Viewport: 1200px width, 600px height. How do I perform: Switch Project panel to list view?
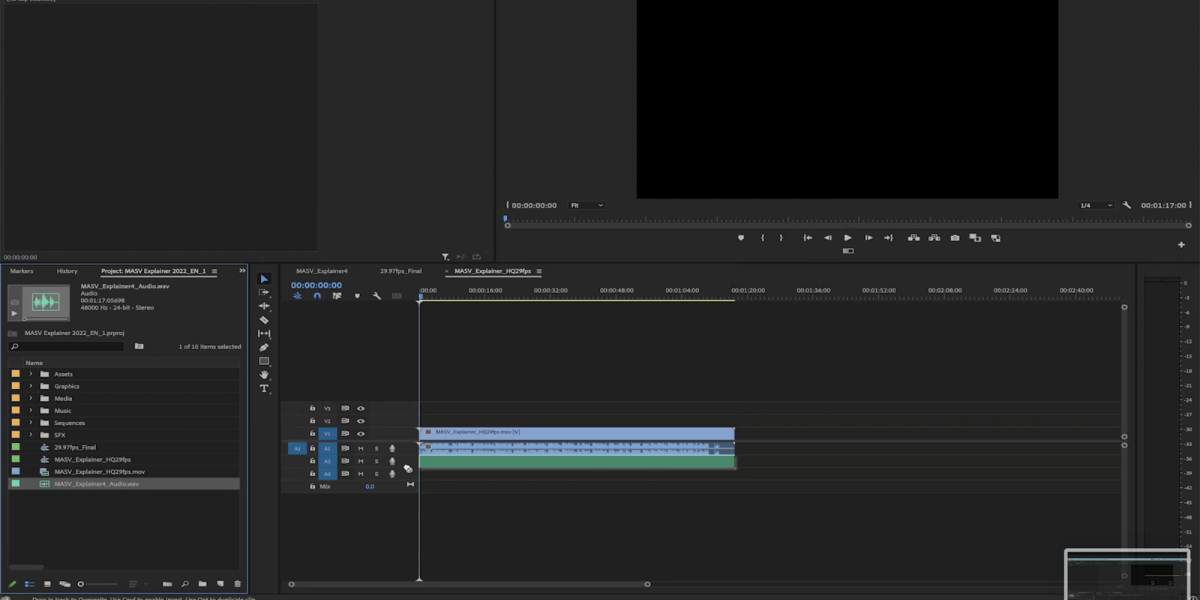pyautogui.click(x=30, y=584)
